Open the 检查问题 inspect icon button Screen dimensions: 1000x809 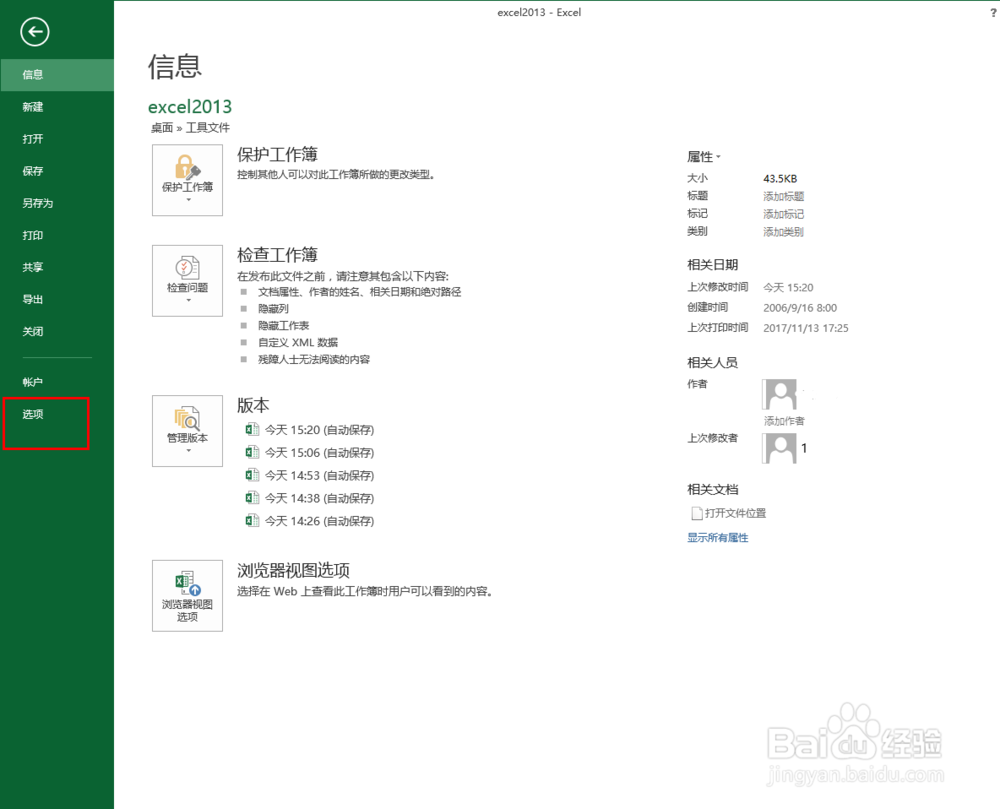[x=188, y=281]
